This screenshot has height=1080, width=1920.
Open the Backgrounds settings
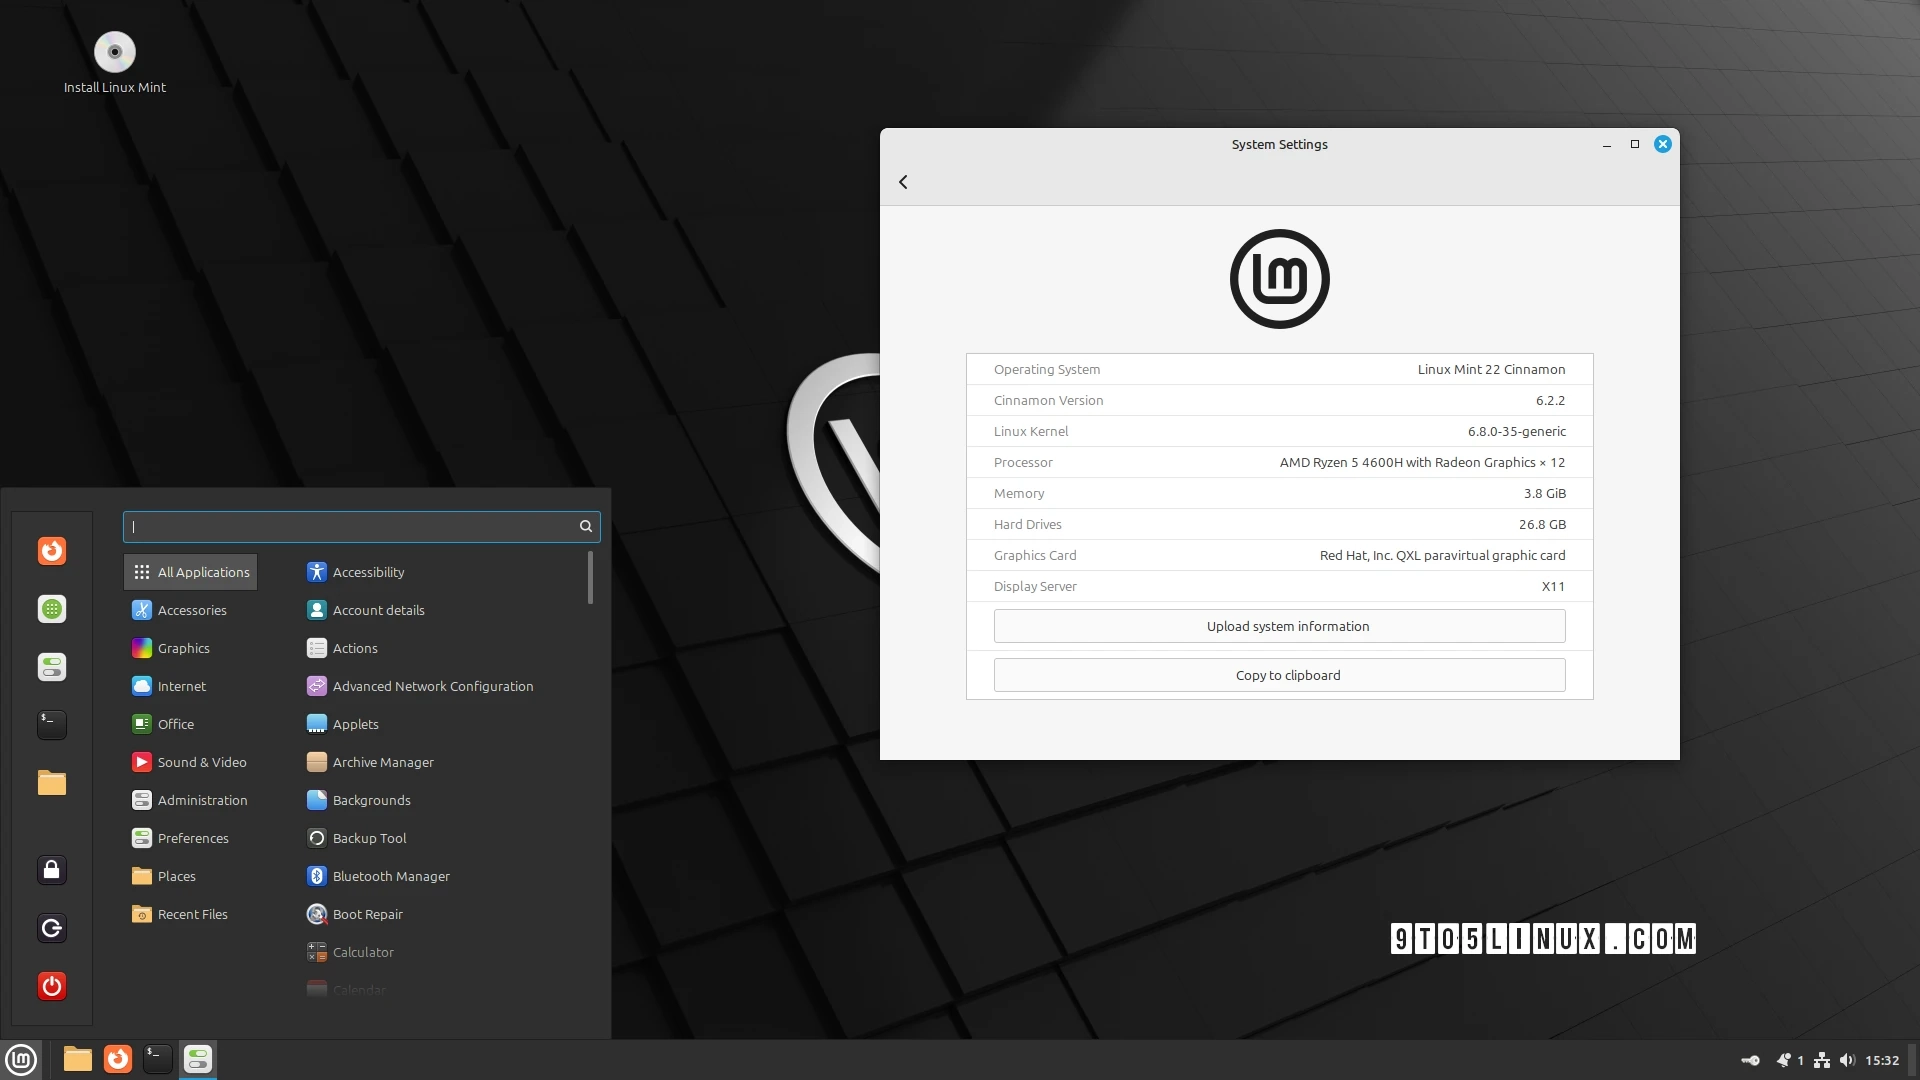371,799
